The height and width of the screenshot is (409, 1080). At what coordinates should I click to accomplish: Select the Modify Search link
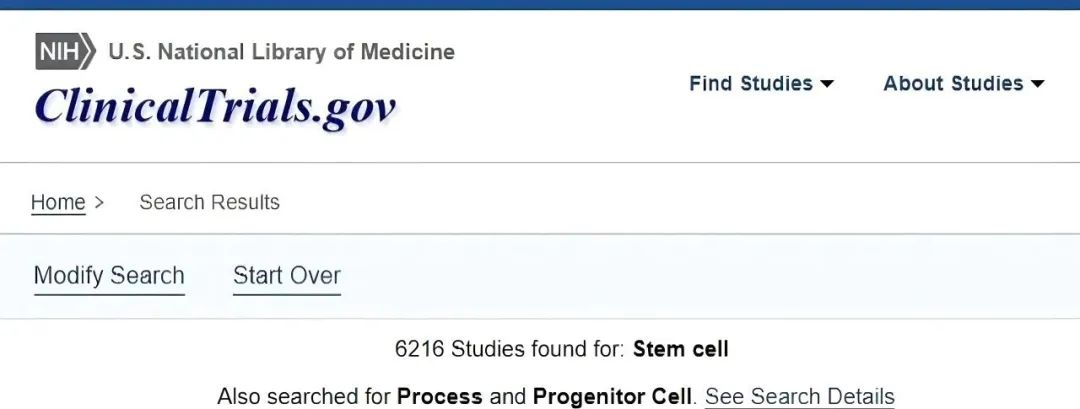click(x=109, y=276)
